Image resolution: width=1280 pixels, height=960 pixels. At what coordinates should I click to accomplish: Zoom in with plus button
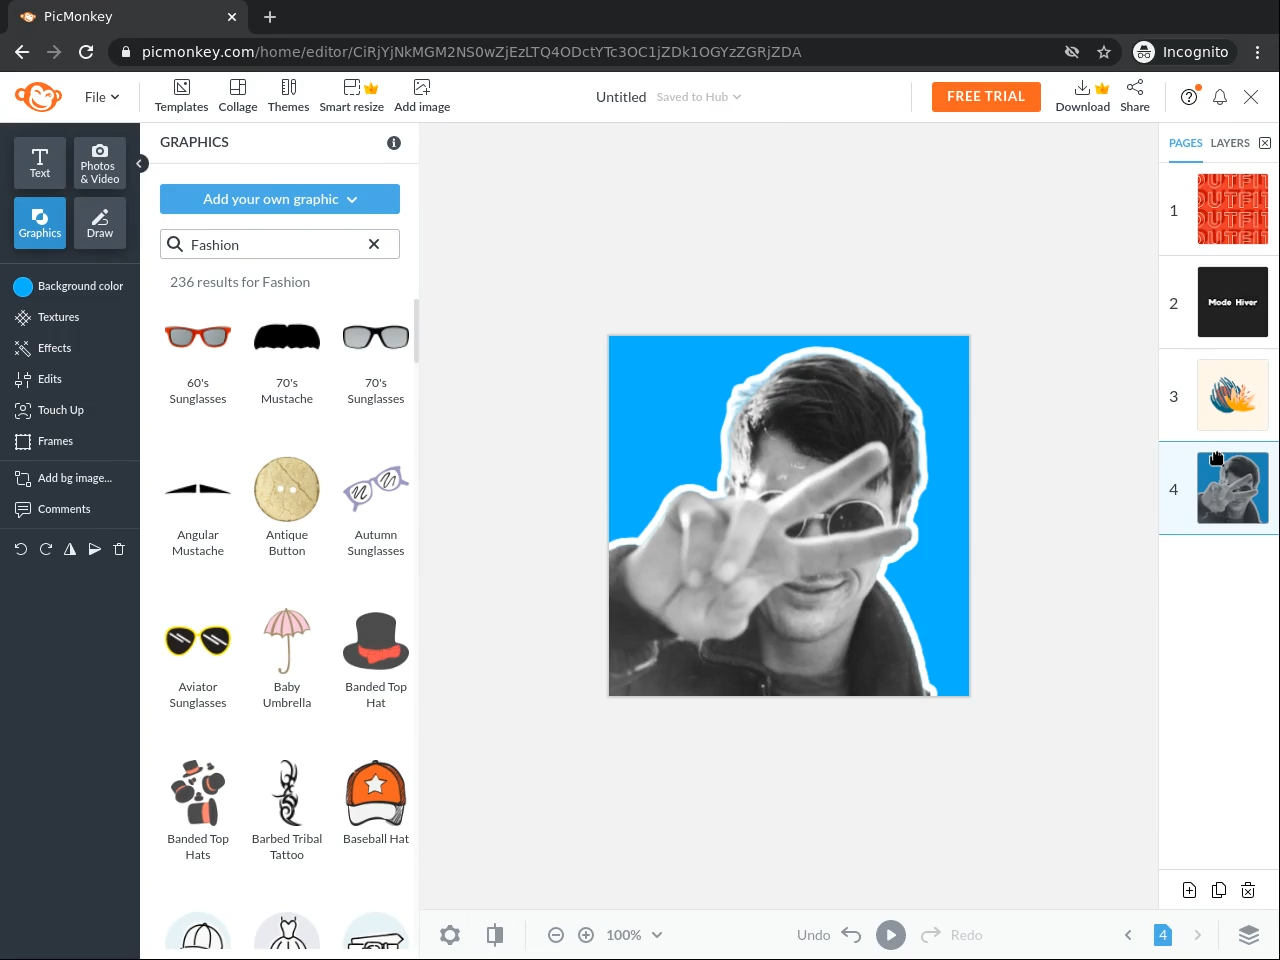[586, 935]
